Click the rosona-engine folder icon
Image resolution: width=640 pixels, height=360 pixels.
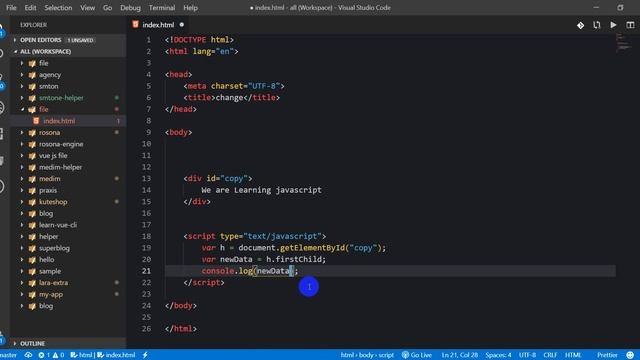(x=32, y=144)
